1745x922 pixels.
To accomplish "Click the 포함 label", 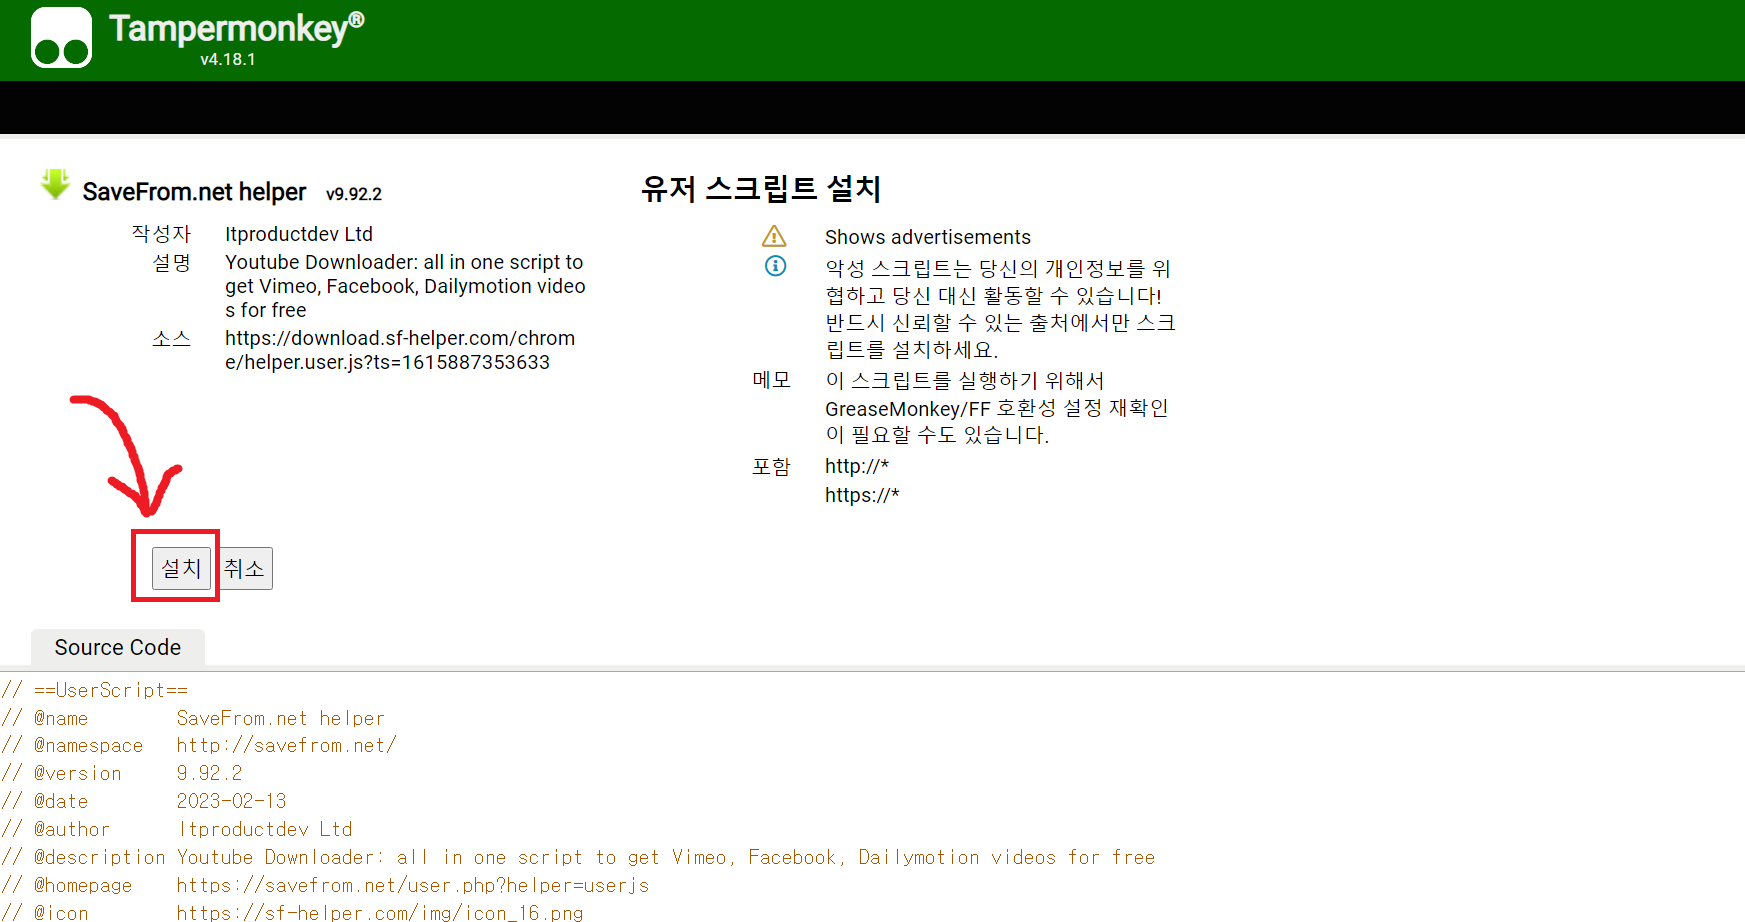I will click(772, 467).
